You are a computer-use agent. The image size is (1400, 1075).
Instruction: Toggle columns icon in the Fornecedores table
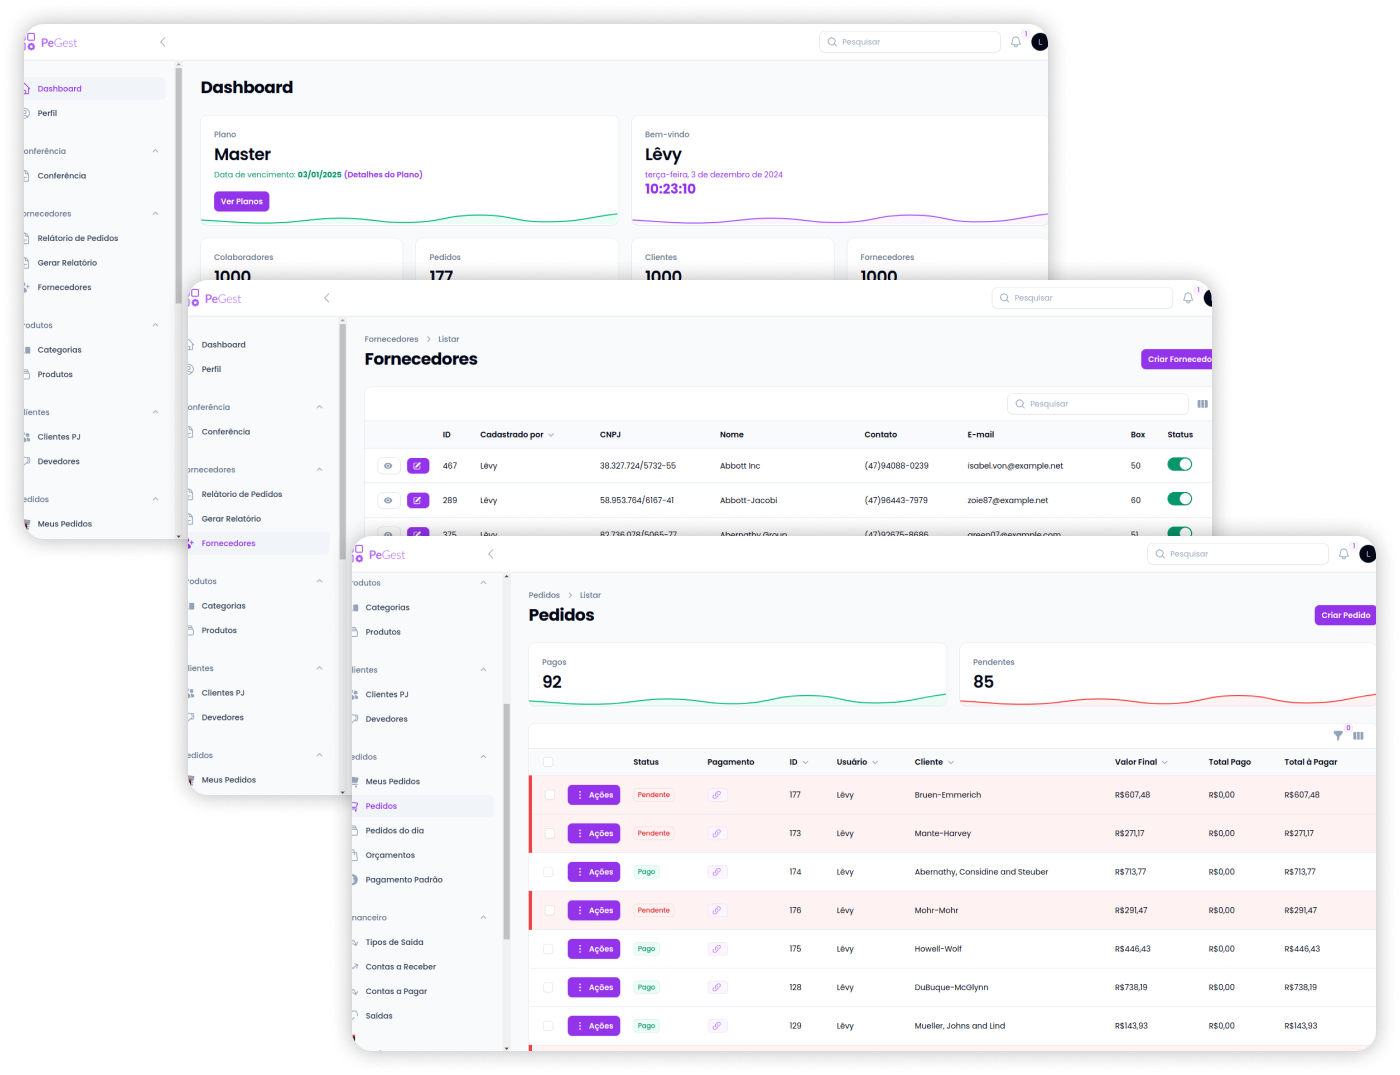(1202, 404)
